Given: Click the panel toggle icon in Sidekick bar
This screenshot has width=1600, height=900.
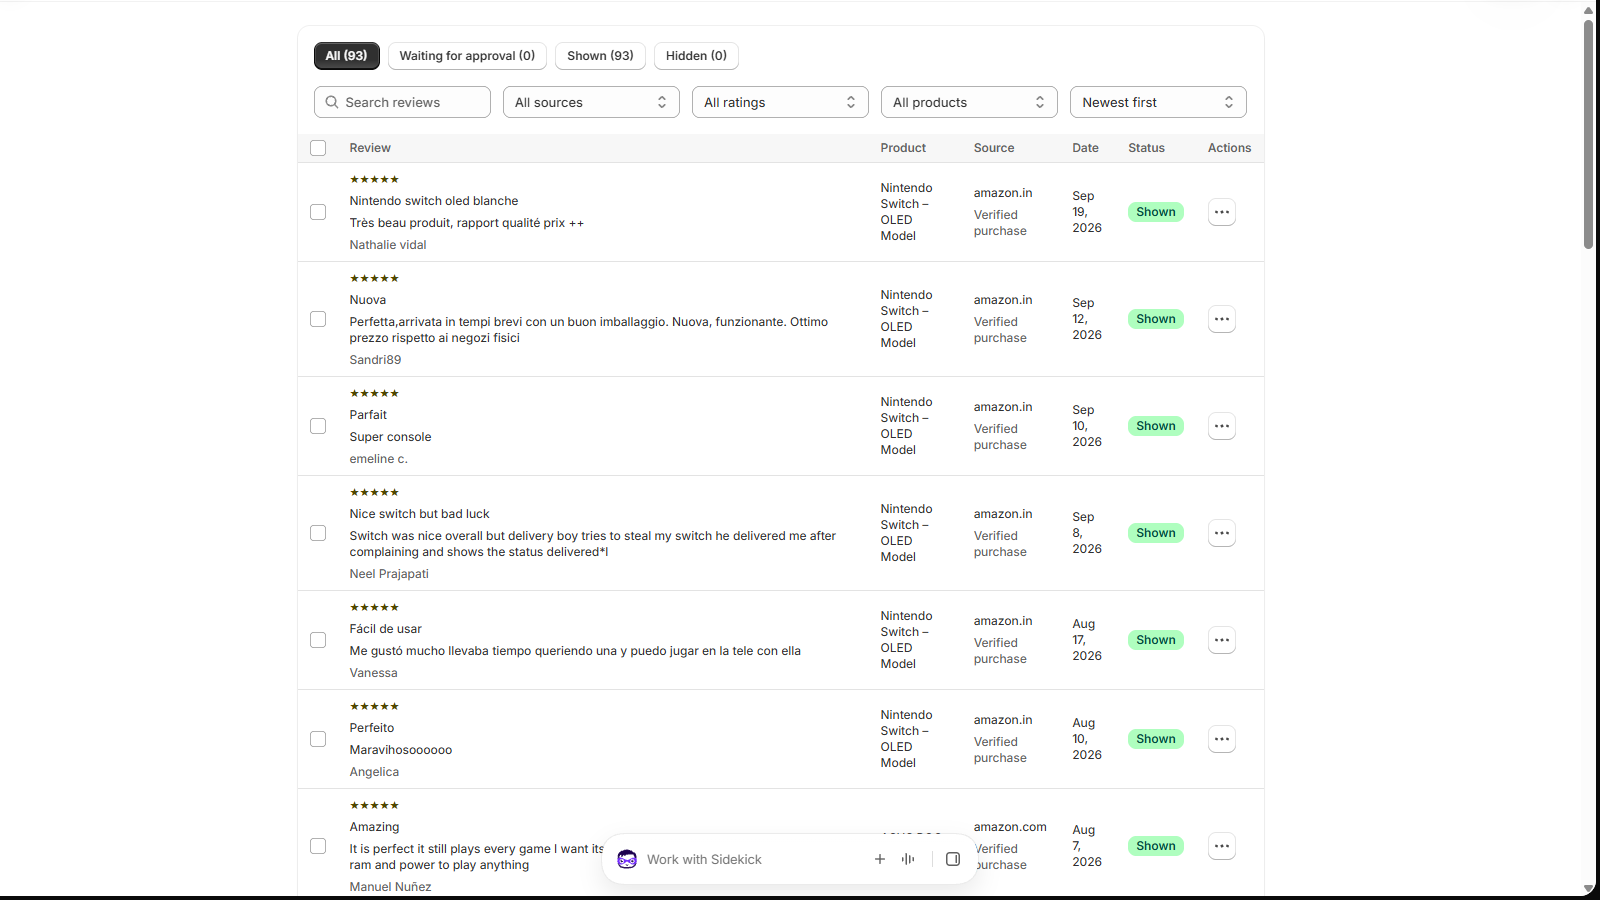Looking at the screenshot, I should point(953,859).
